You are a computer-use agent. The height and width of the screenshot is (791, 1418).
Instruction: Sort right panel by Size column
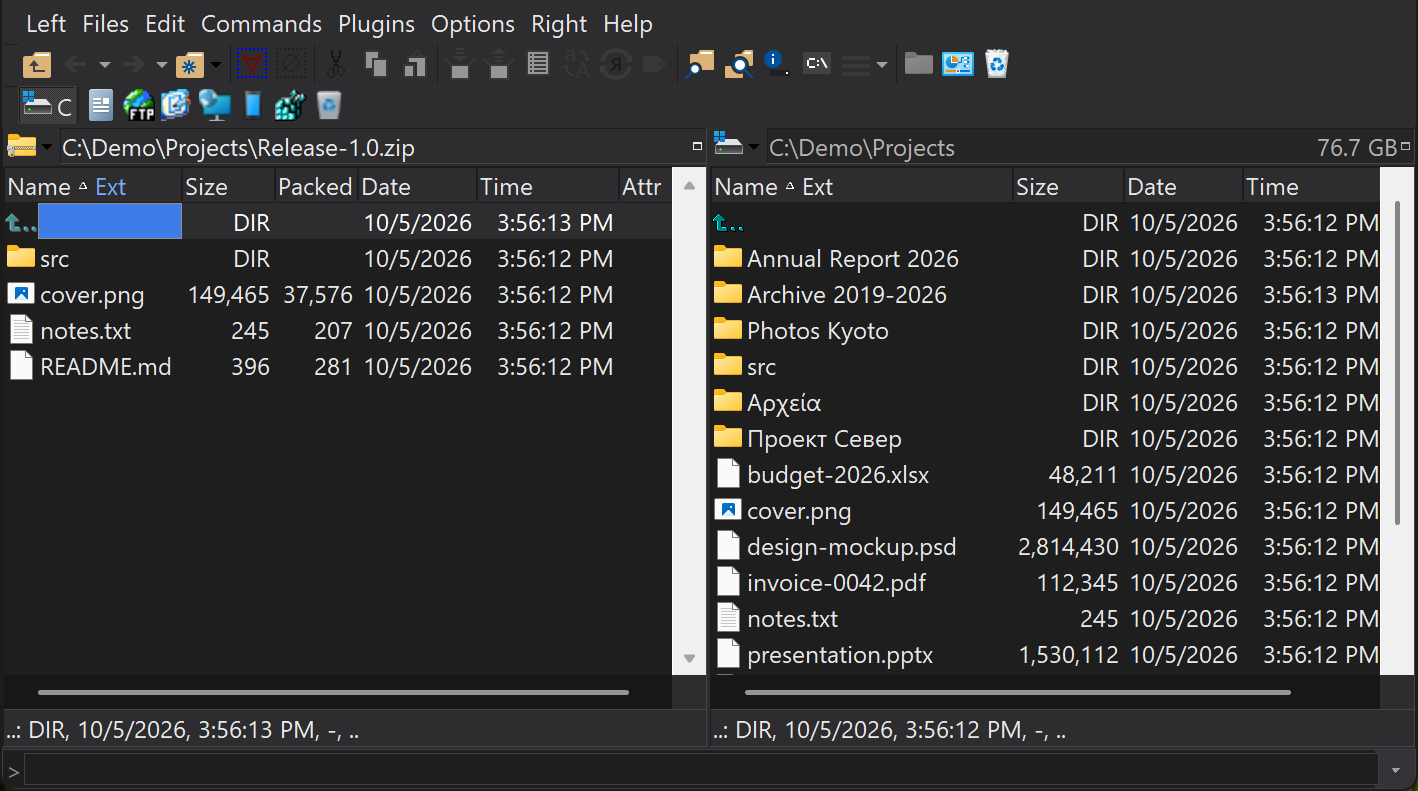click(1067, 187)
